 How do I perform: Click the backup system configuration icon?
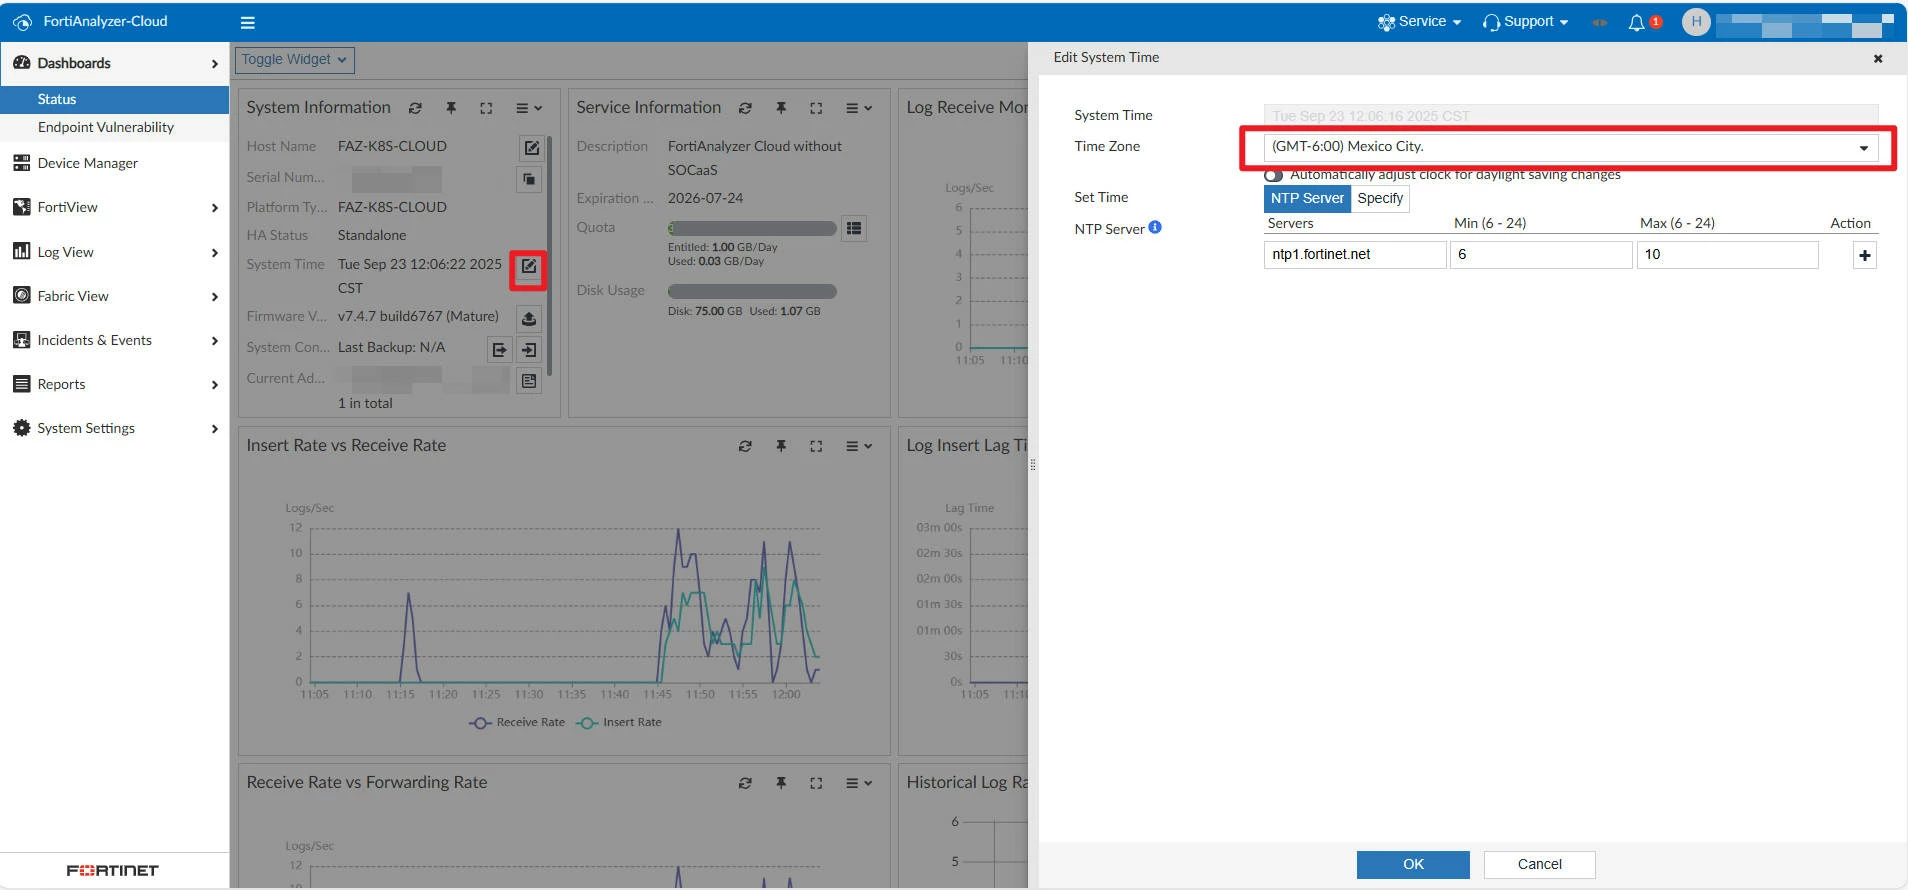pos(499,349)
